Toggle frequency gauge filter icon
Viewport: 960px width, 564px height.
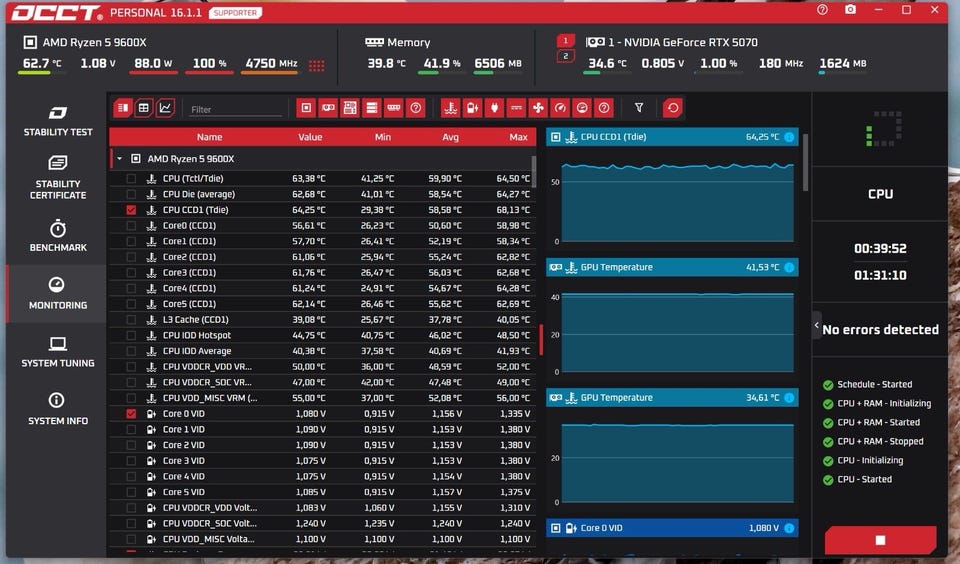560,108
